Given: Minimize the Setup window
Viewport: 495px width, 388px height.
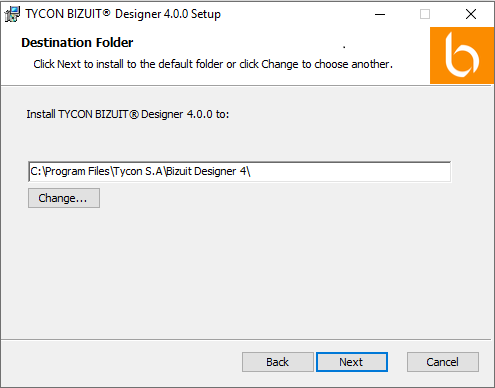Looking at the screenshot, I should 380,14.
